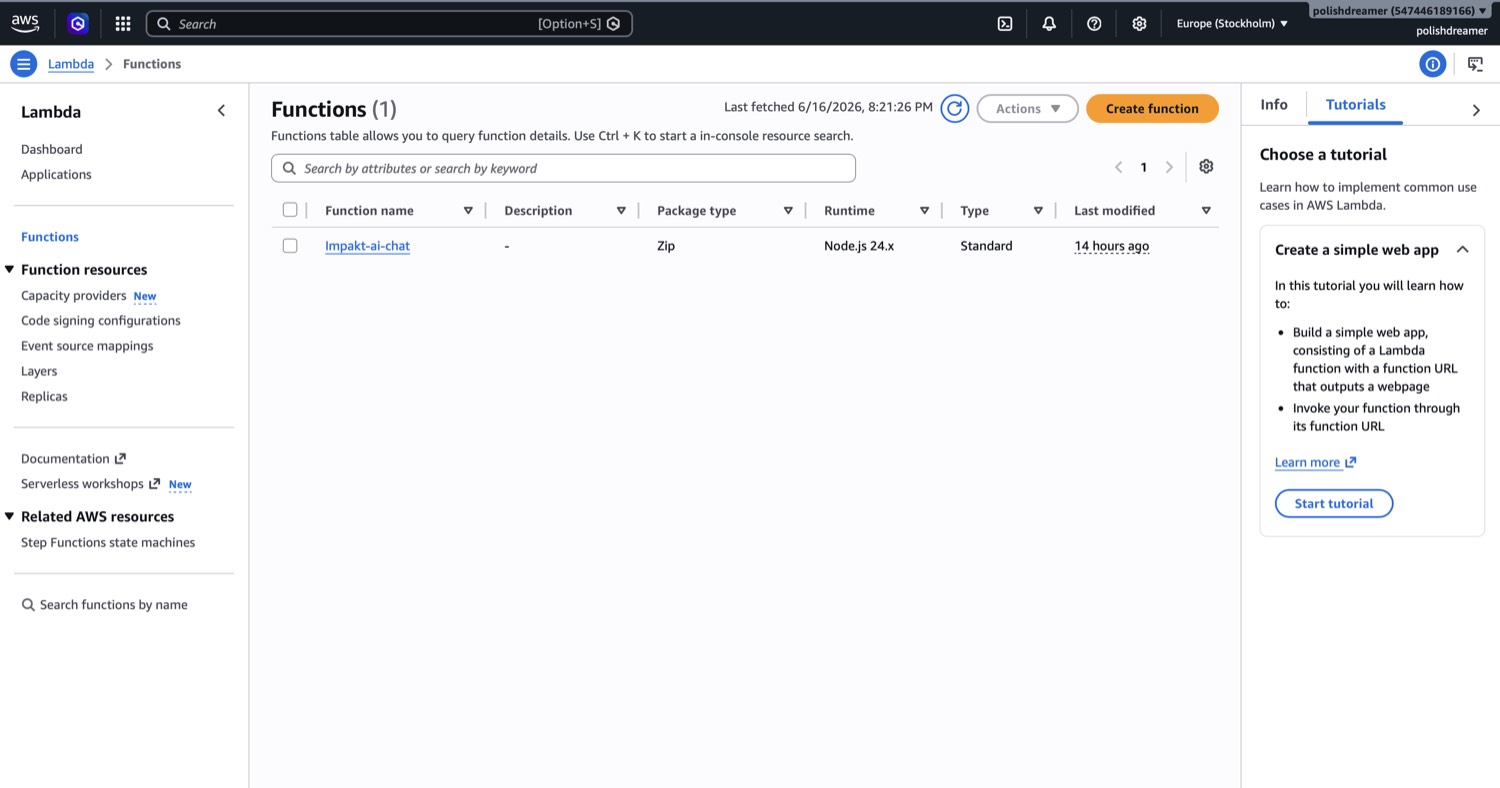The width and height of the screenshot is (1500, 788).
Task: Collapse the Lambda sidebar with the chevron
Action: [x=221, y=111]
